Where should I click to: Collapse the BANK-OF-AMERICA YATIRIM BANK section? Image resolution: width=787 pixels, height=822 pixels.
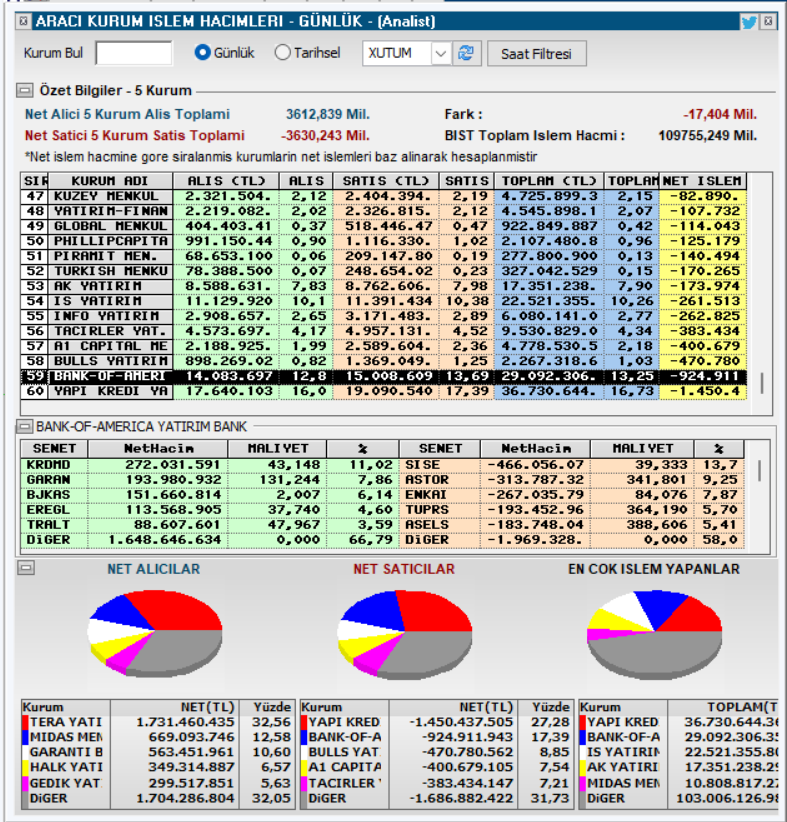click(24, 427)
